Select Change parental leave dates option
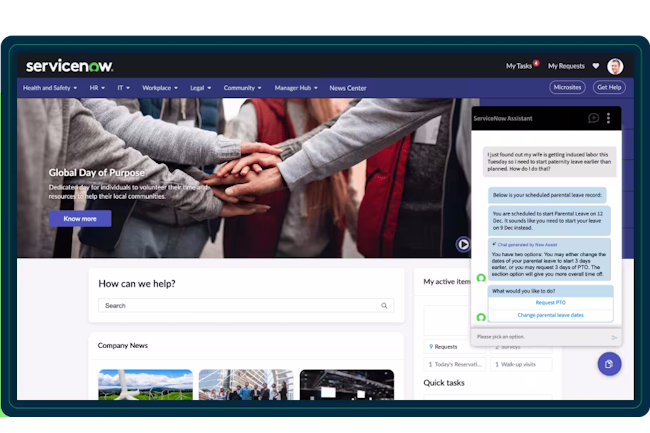 pos(550,315)
